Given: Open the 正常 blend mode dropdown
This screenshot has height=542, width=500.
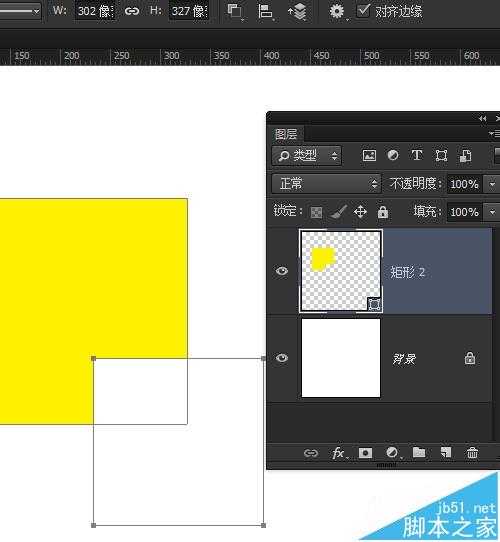Looking at the screenshot, I should point(326,184).
